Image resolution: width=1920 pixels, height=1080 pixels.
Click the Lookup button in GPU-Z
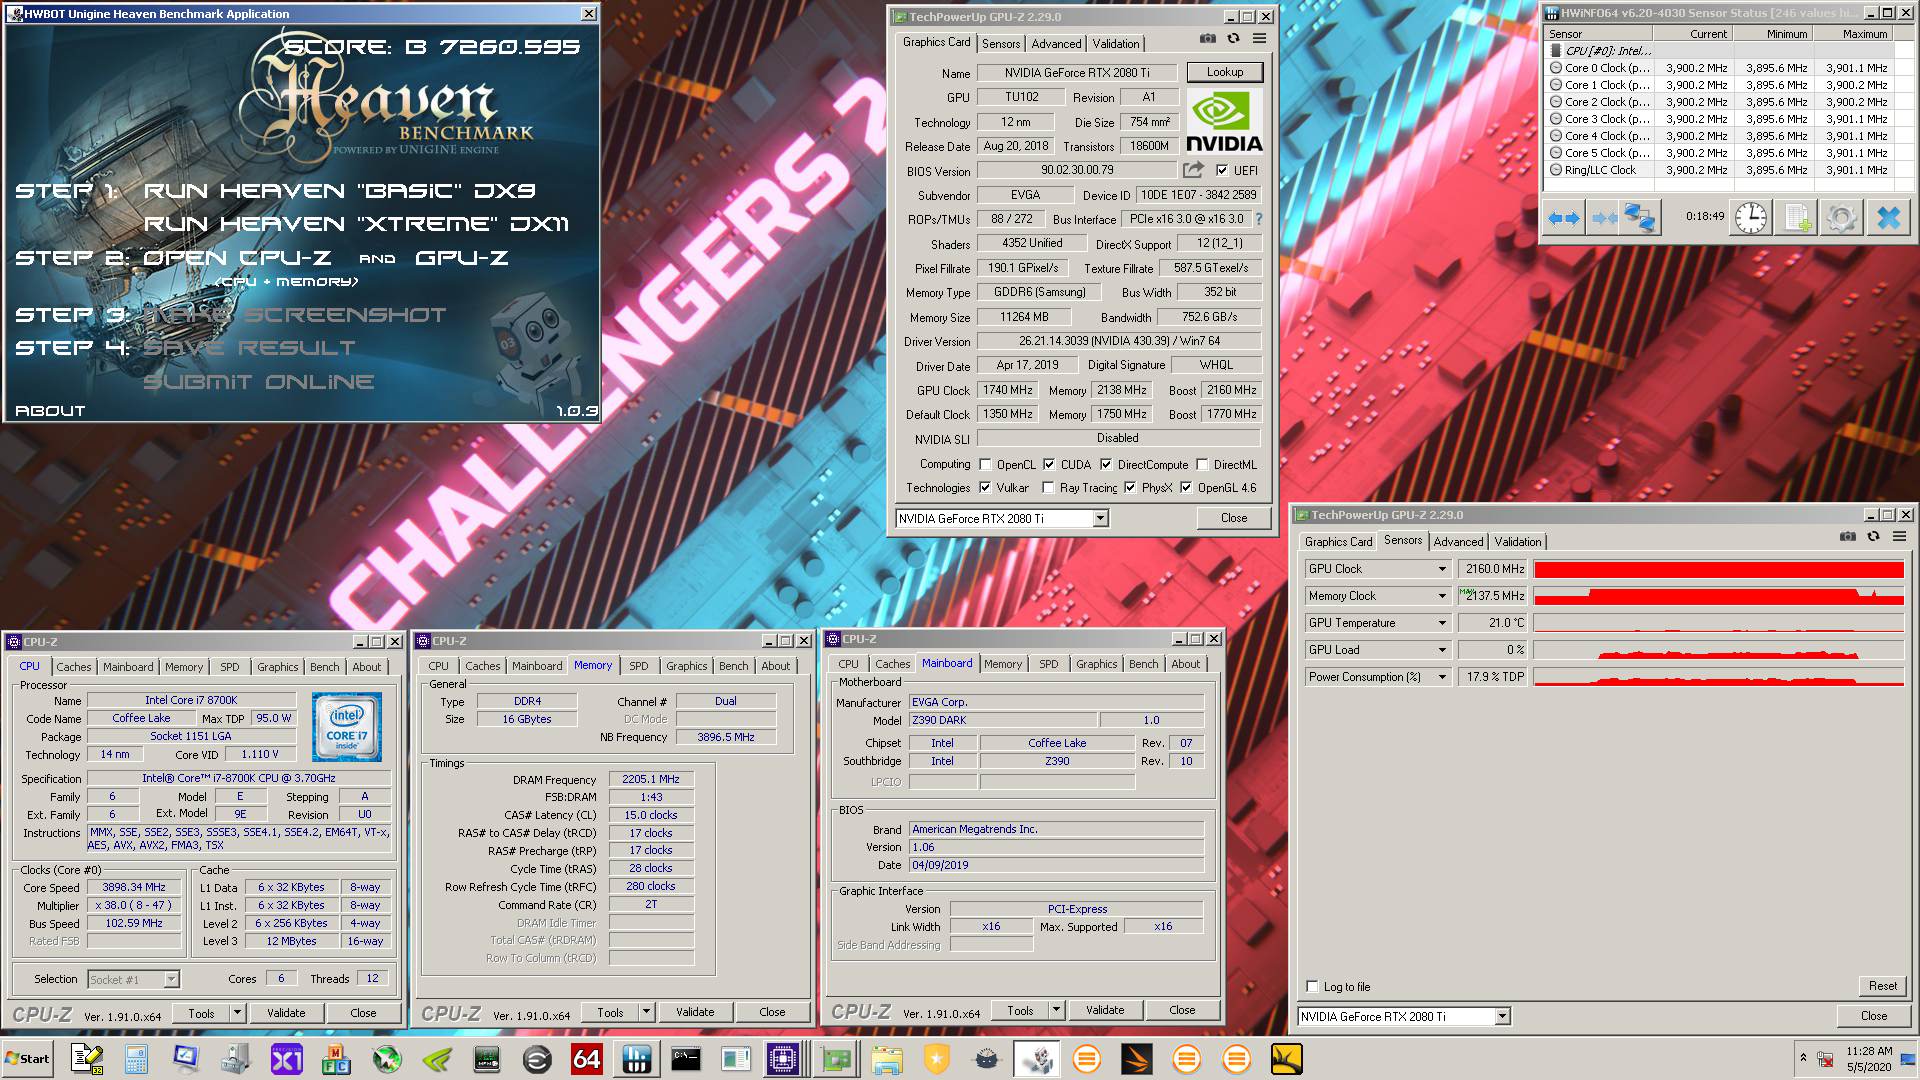click(1224, 72)
